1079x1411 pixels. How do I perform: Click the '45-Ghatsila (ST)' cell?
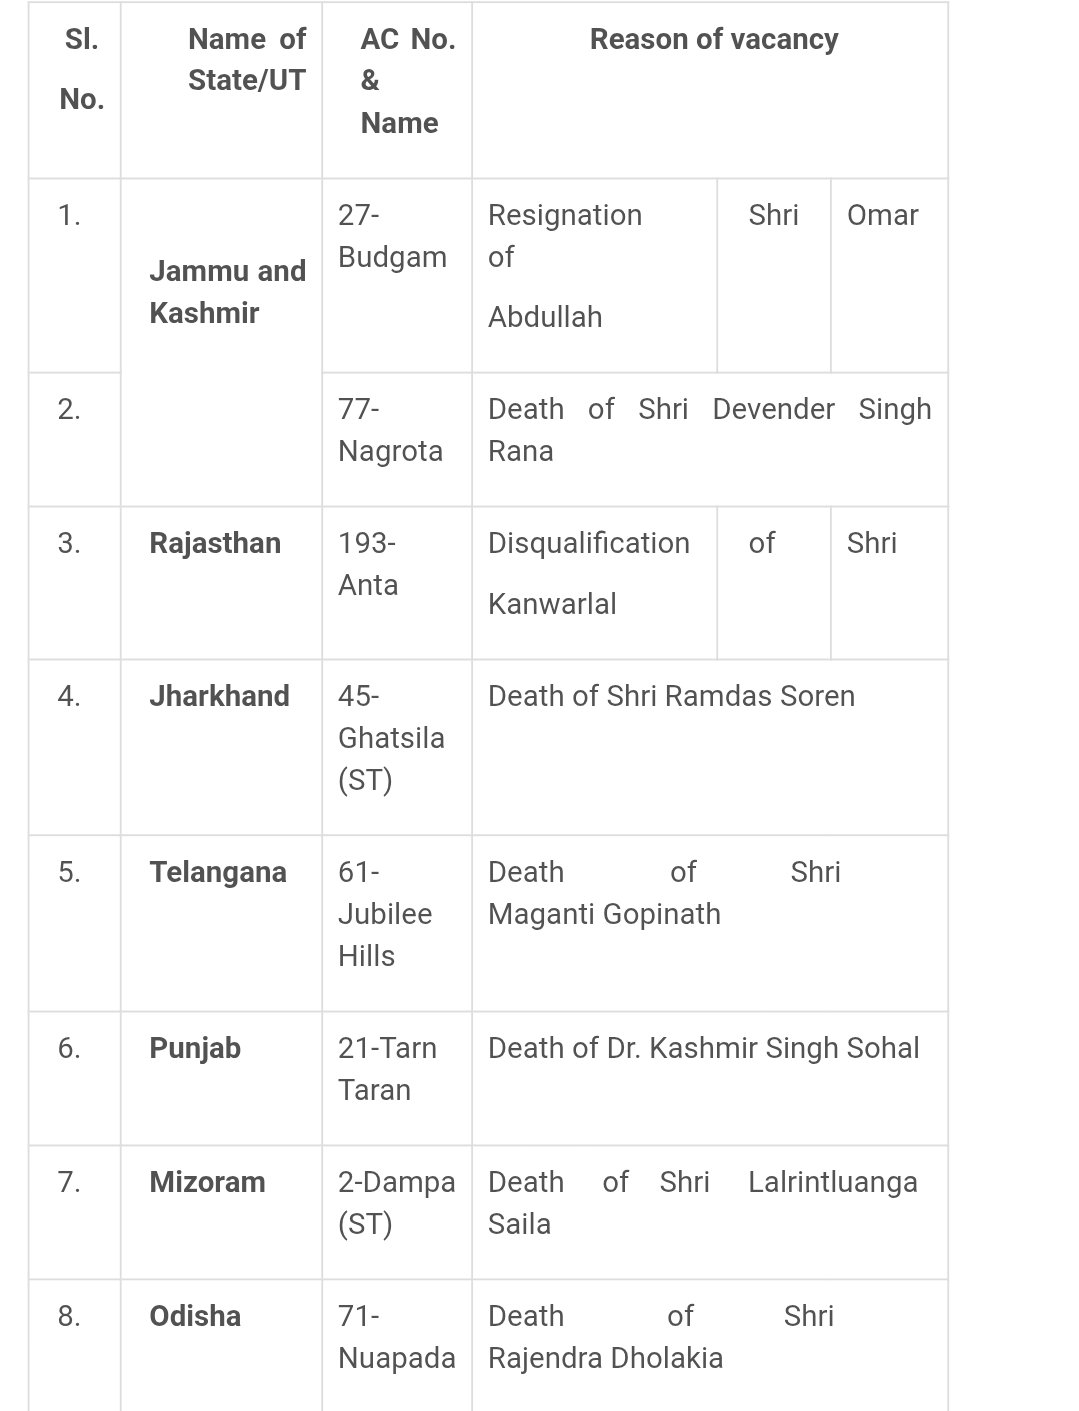pyautogui.click(x=391, y=738)
